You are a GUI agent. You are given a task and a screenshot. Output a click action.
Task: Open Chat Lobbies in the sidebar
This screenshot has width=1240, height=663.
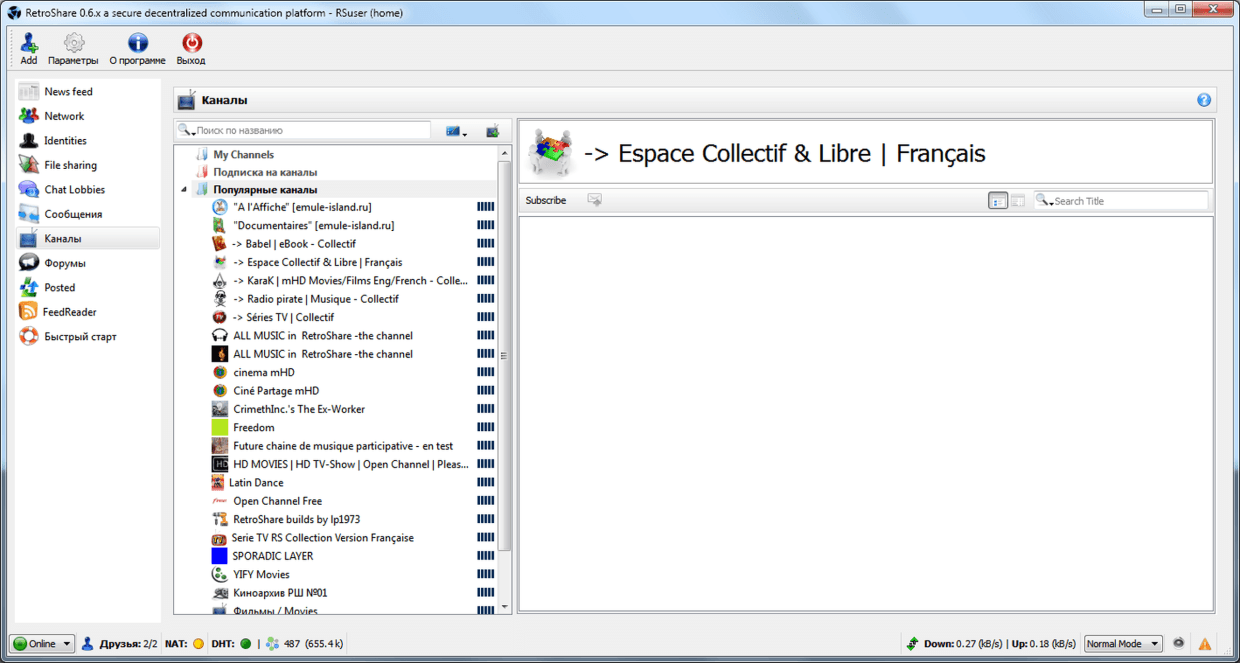74,190
